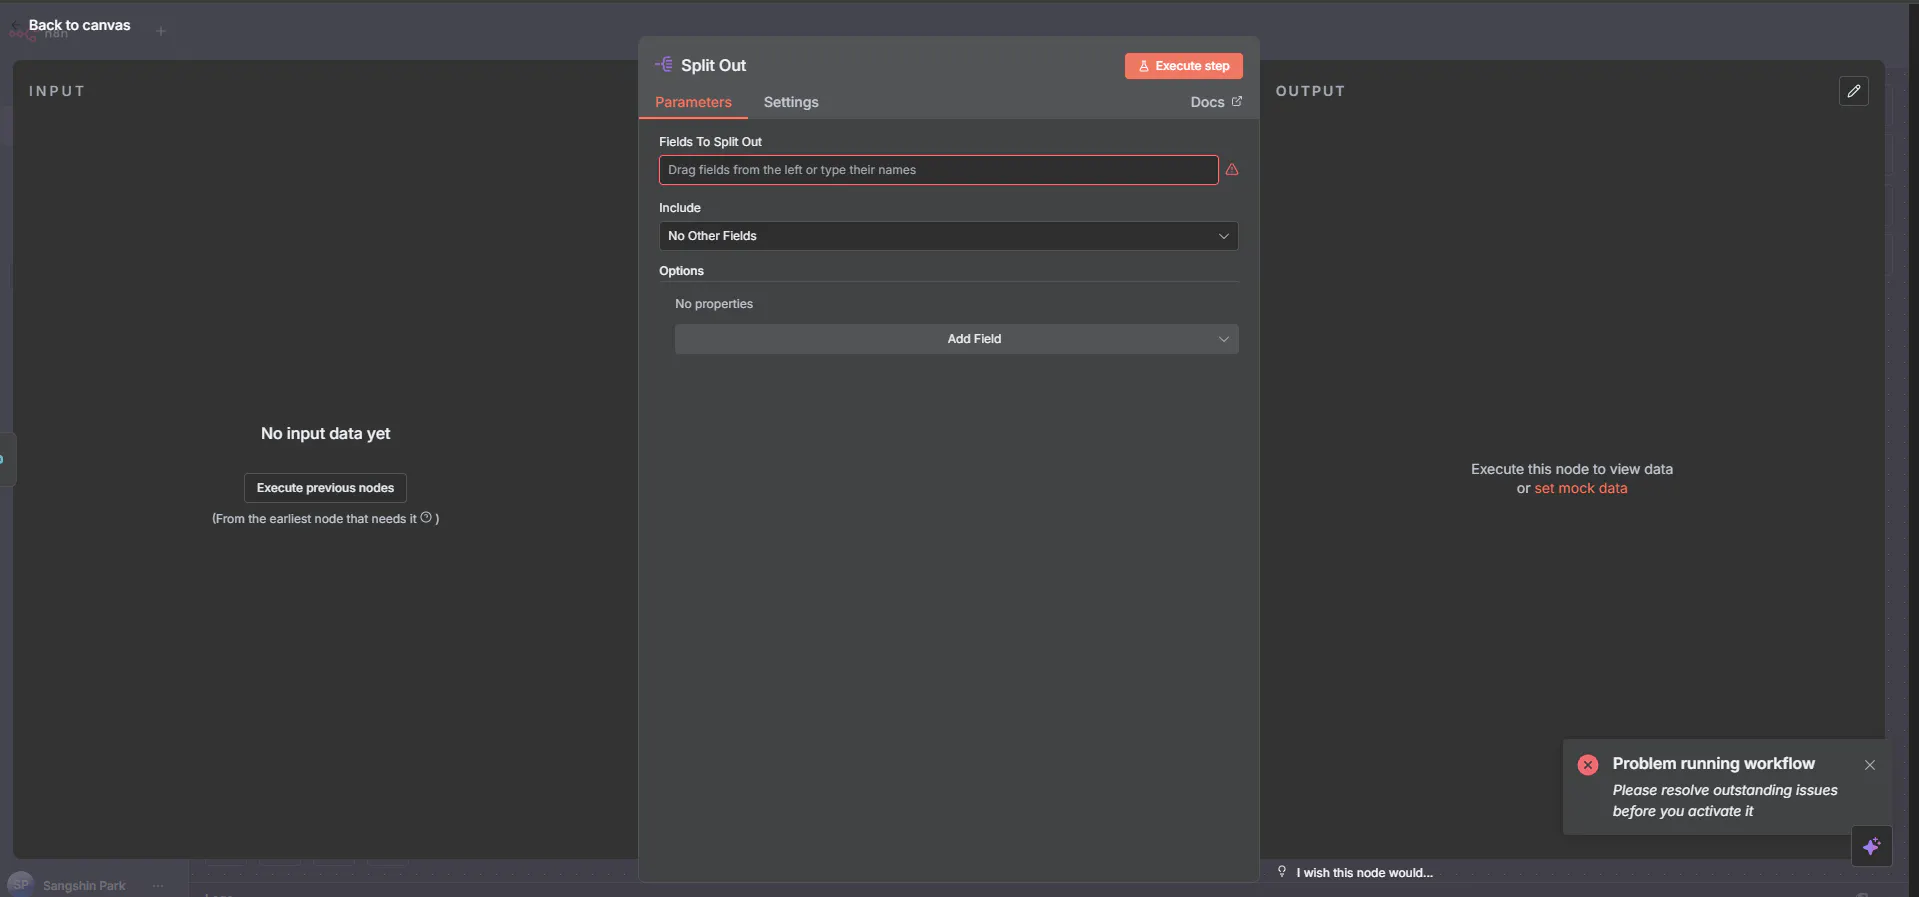Viewport: 1919px width, 897px height.
Task: Click the lightbulb feedback icon
Action: point(1282,872)
